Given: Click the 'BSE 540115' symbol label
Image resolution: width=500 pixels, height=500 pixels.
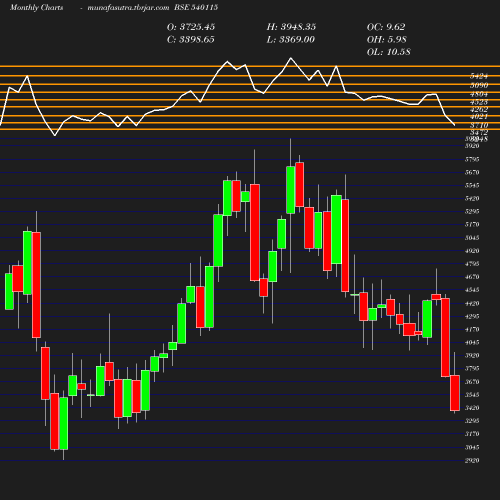Looking at the screenshot, I should [196, 8].
